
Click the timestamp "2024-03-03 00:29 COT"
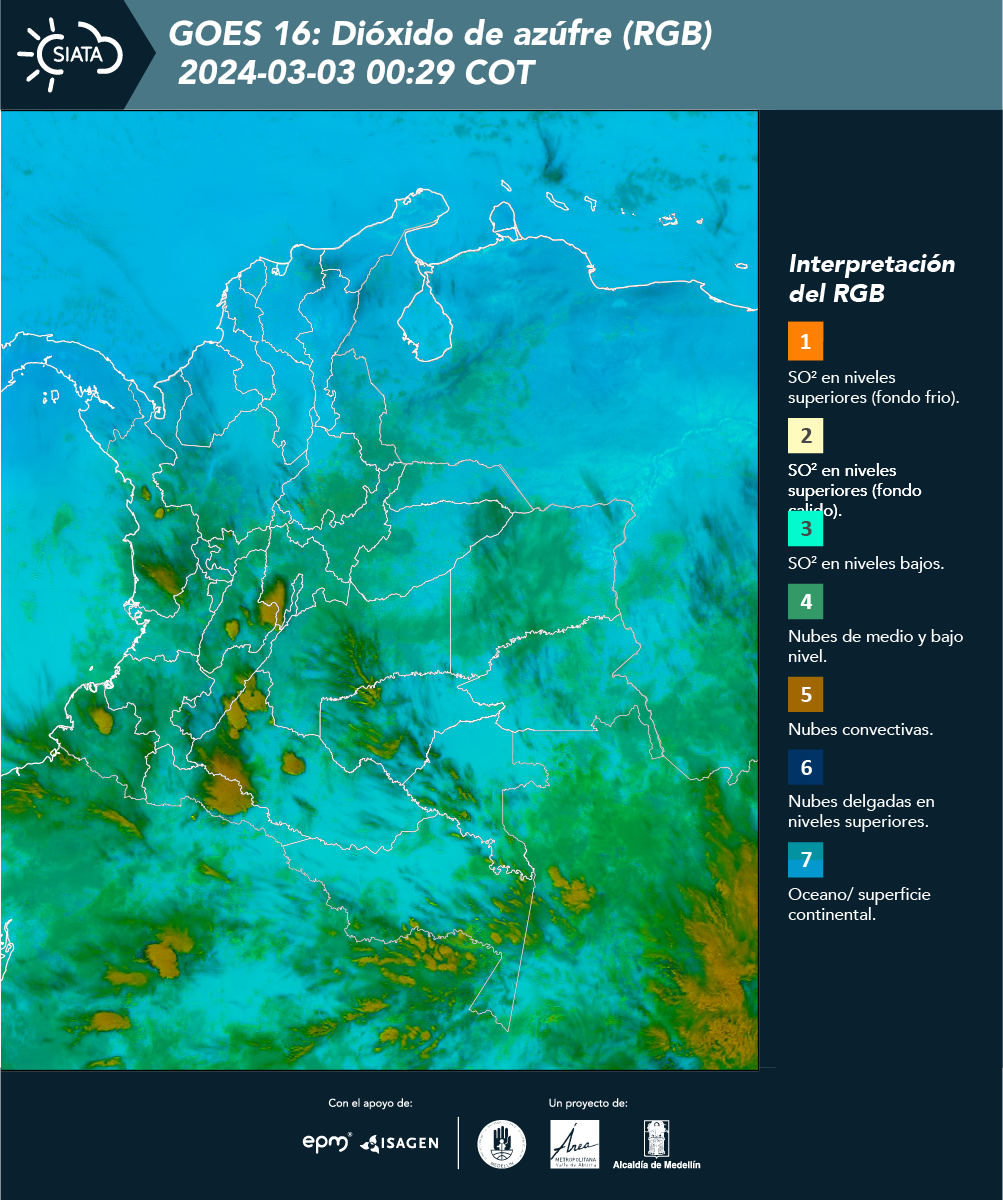point(356,73)
